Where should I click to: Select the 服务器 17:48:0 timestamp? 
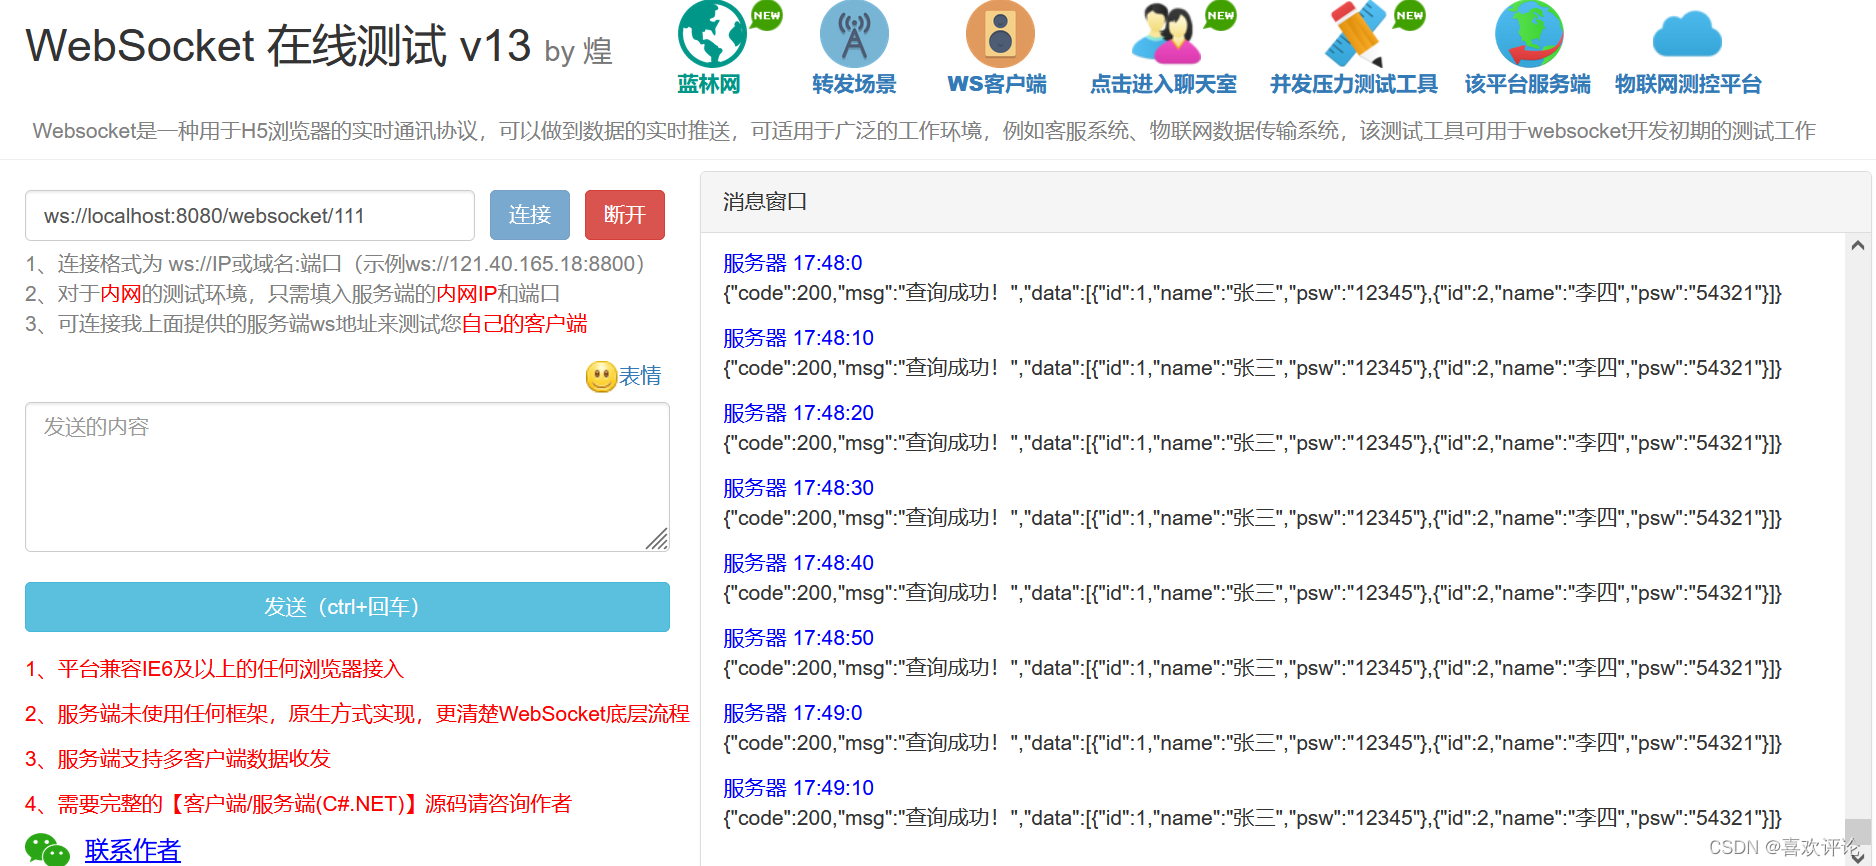(x=792, y=263)
